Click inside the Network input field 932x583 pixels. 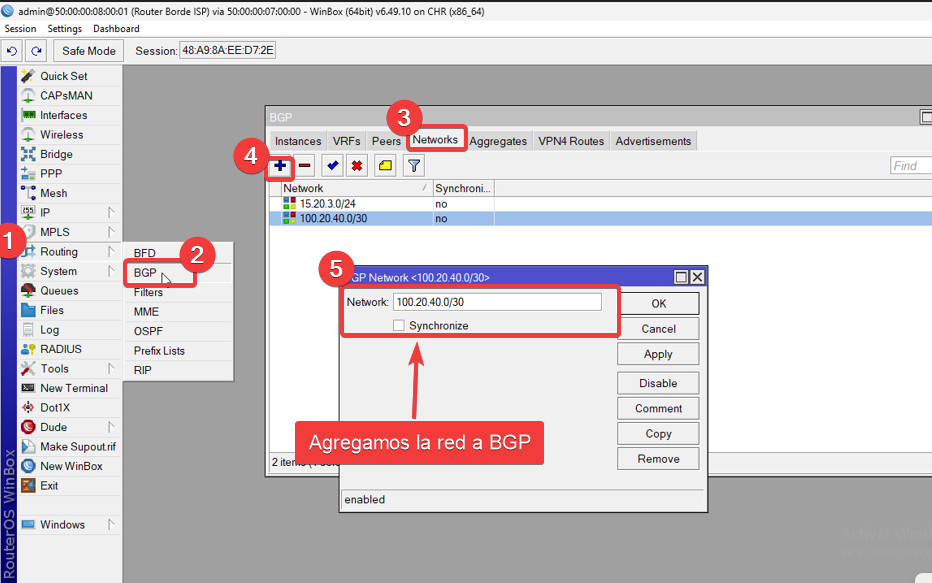(x=497, y=301)
